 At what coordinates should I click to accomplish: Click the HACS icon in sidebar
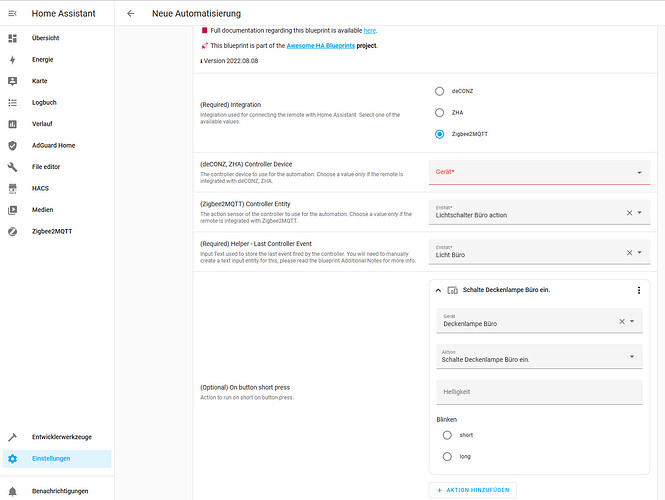pyautogui.click(x=13, y=188)
